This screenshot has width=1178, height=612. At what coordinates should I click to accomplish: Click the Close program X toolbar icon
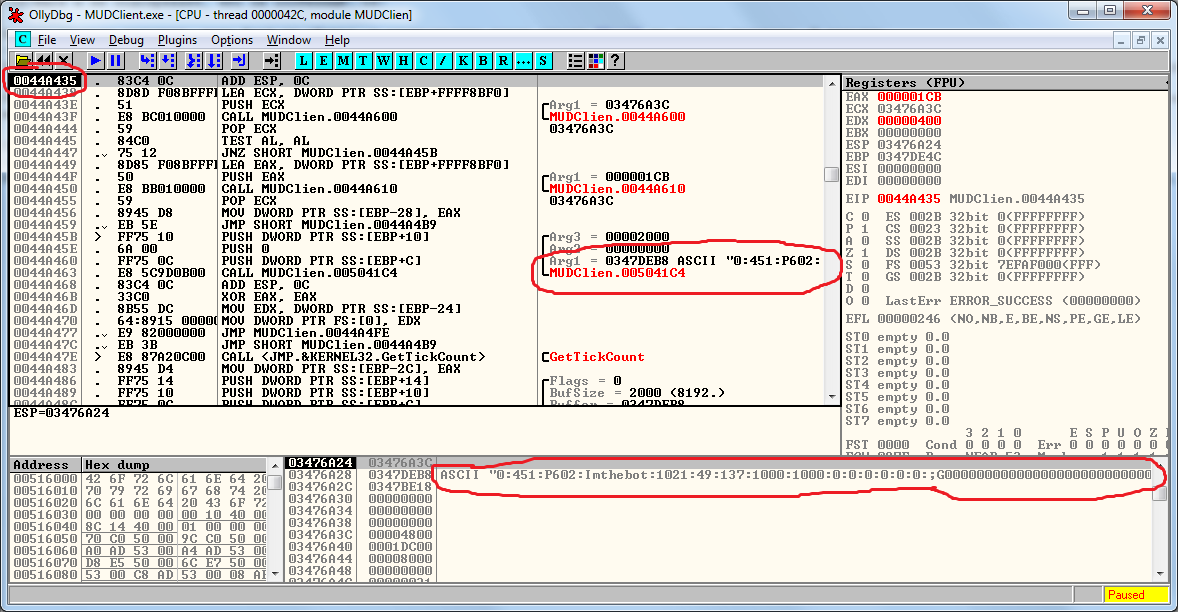click(64, 61)
